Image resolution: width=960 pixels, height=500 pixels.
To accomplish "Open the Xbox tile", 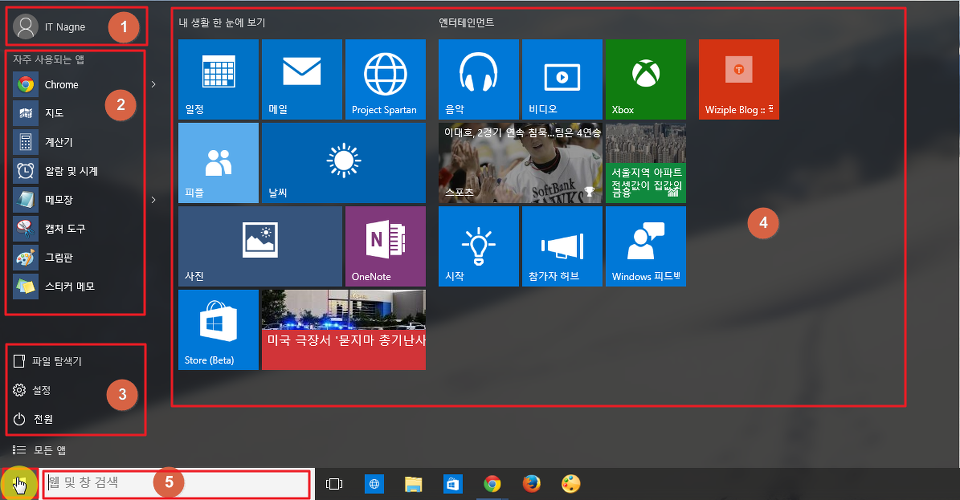I will (645, 80).
